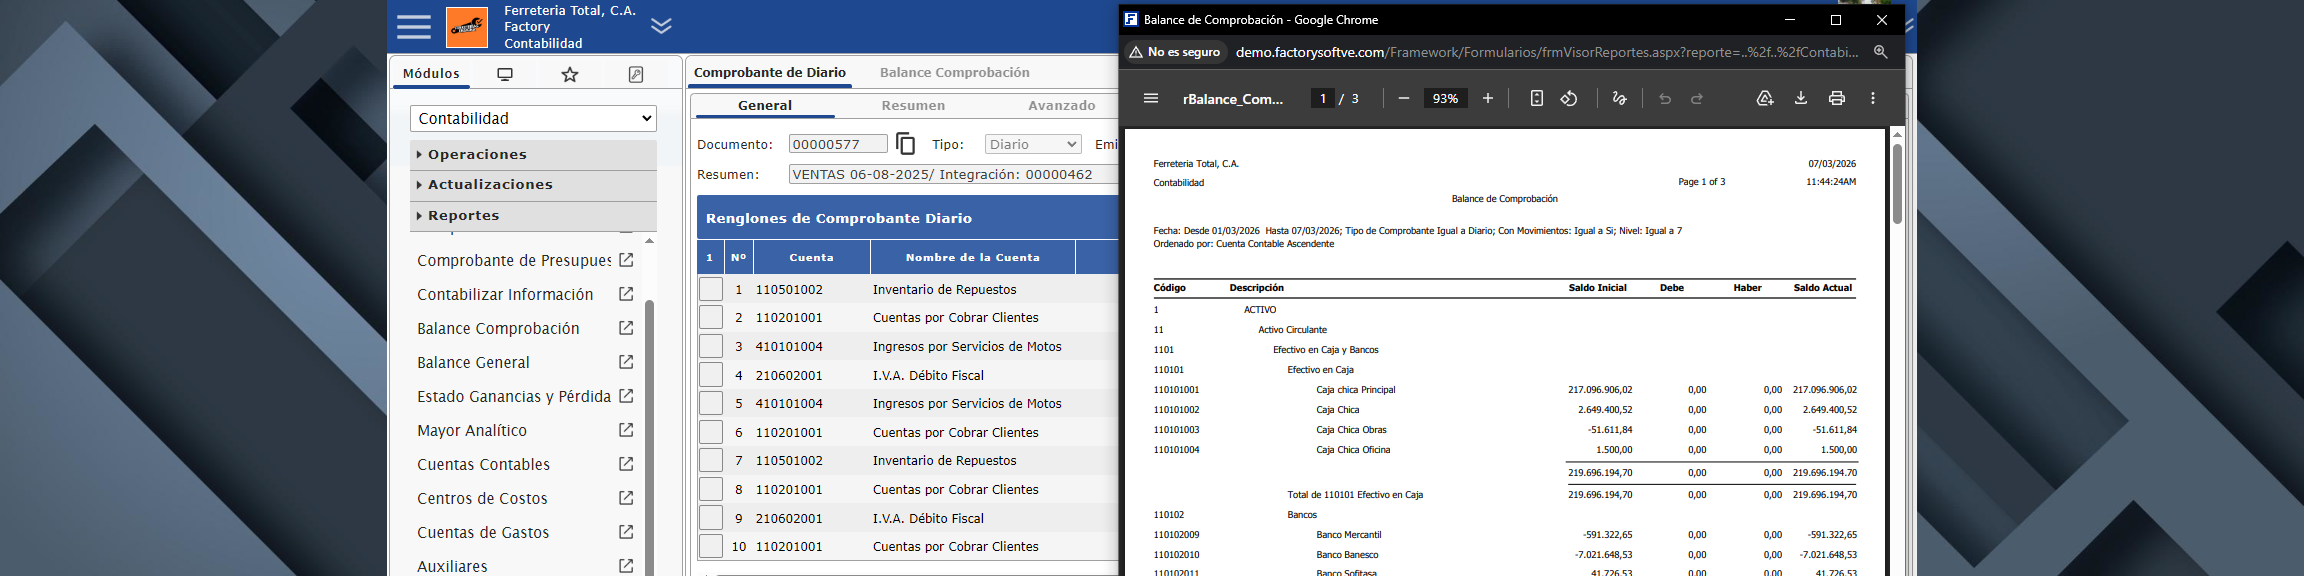Rotate the PDF page counterclockwise
This screenshot has height=576, width=2304.
pyautogui.click(x=1569, y=98)
